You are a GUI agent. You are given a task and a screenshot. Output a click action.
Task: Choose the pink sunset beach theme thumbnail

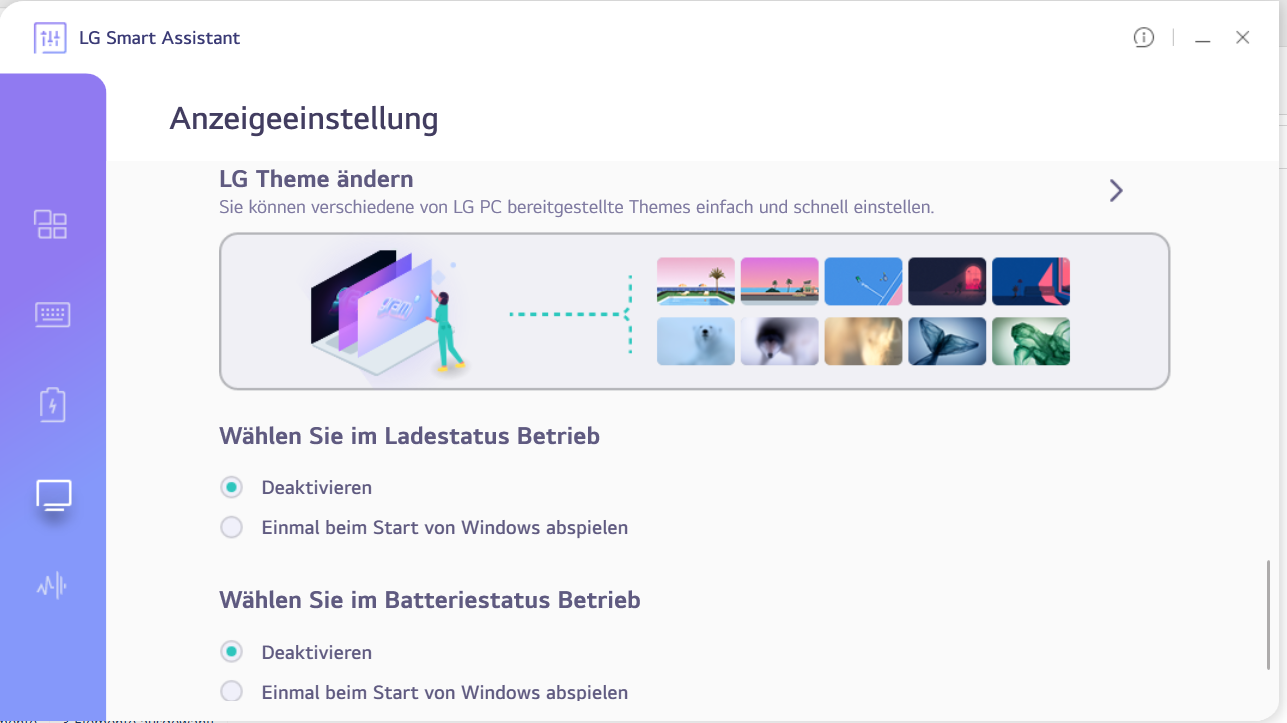point(780,281)
